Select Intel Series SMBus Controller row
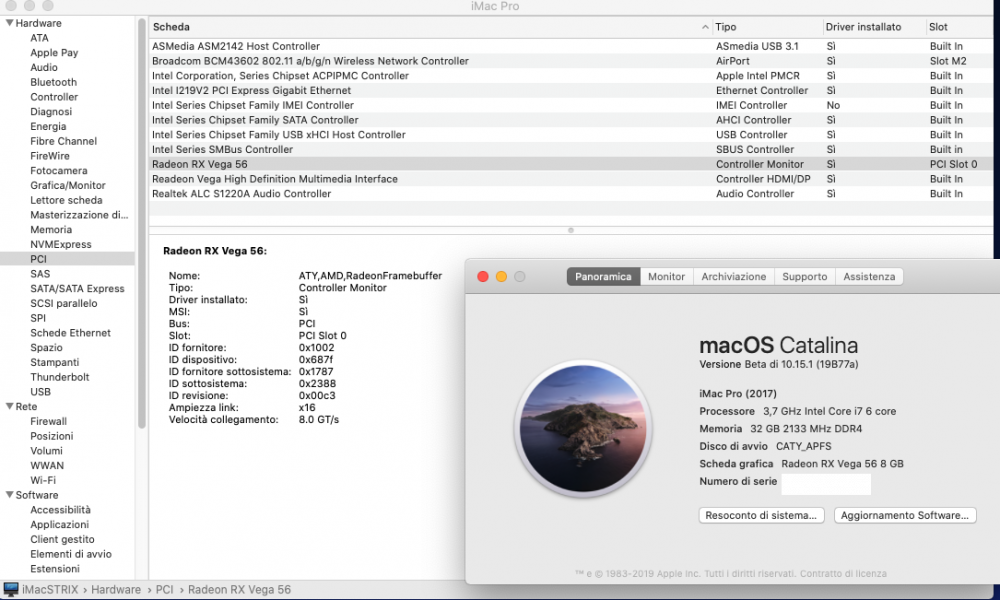This screenshot has width=1000, height=600. click(x=570, y=149)
